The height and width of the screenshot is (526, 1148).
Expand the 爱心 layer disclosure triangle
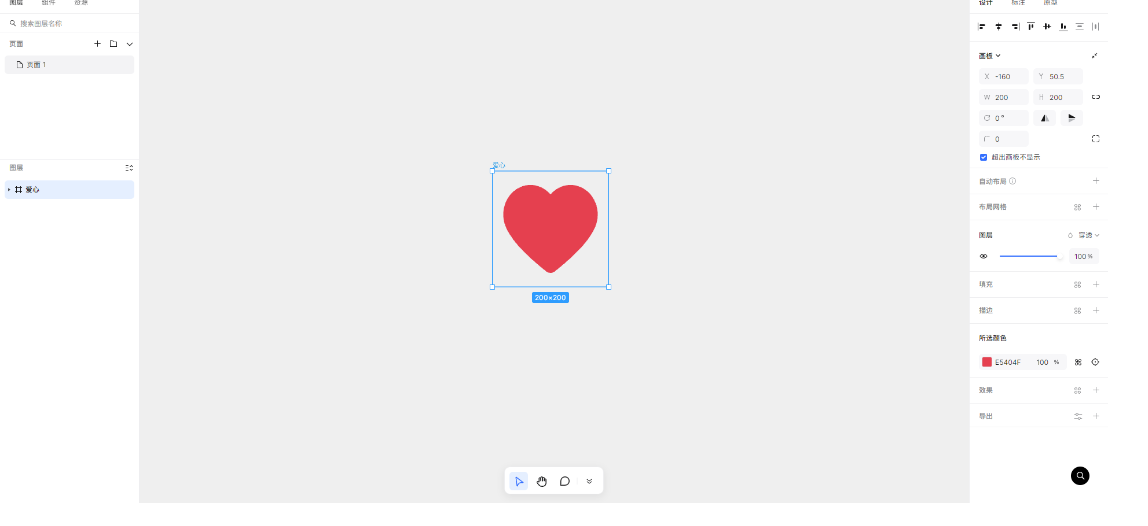coord(9,190)
